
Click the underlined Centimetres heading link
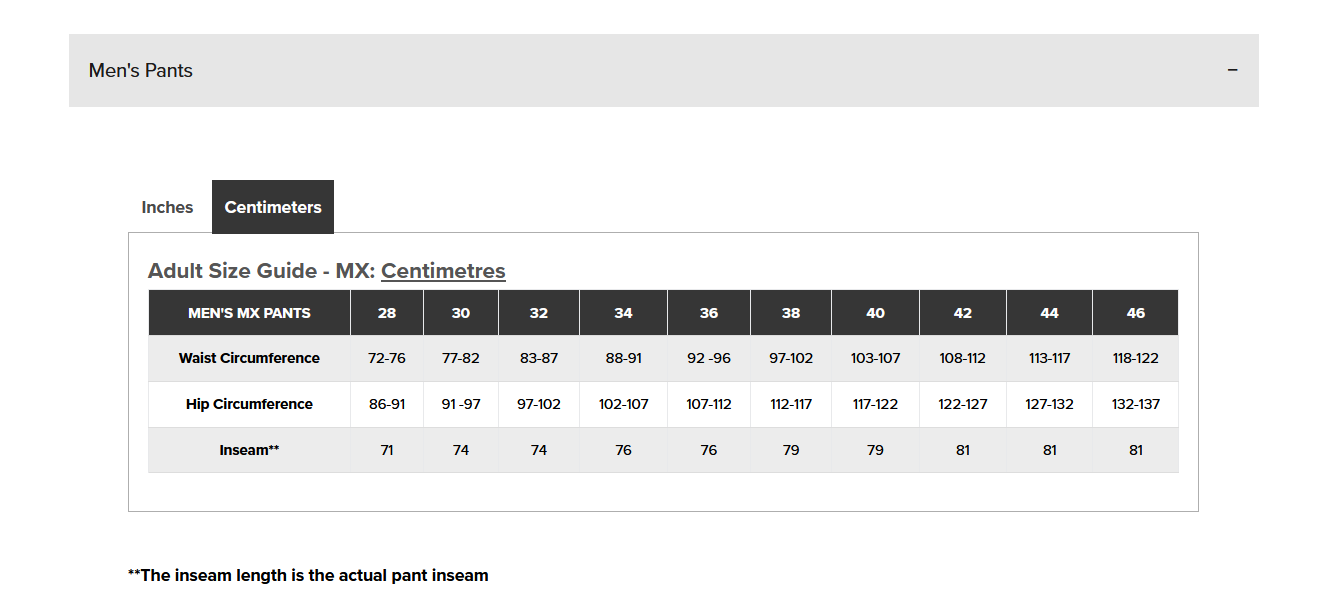pos(443,270)
